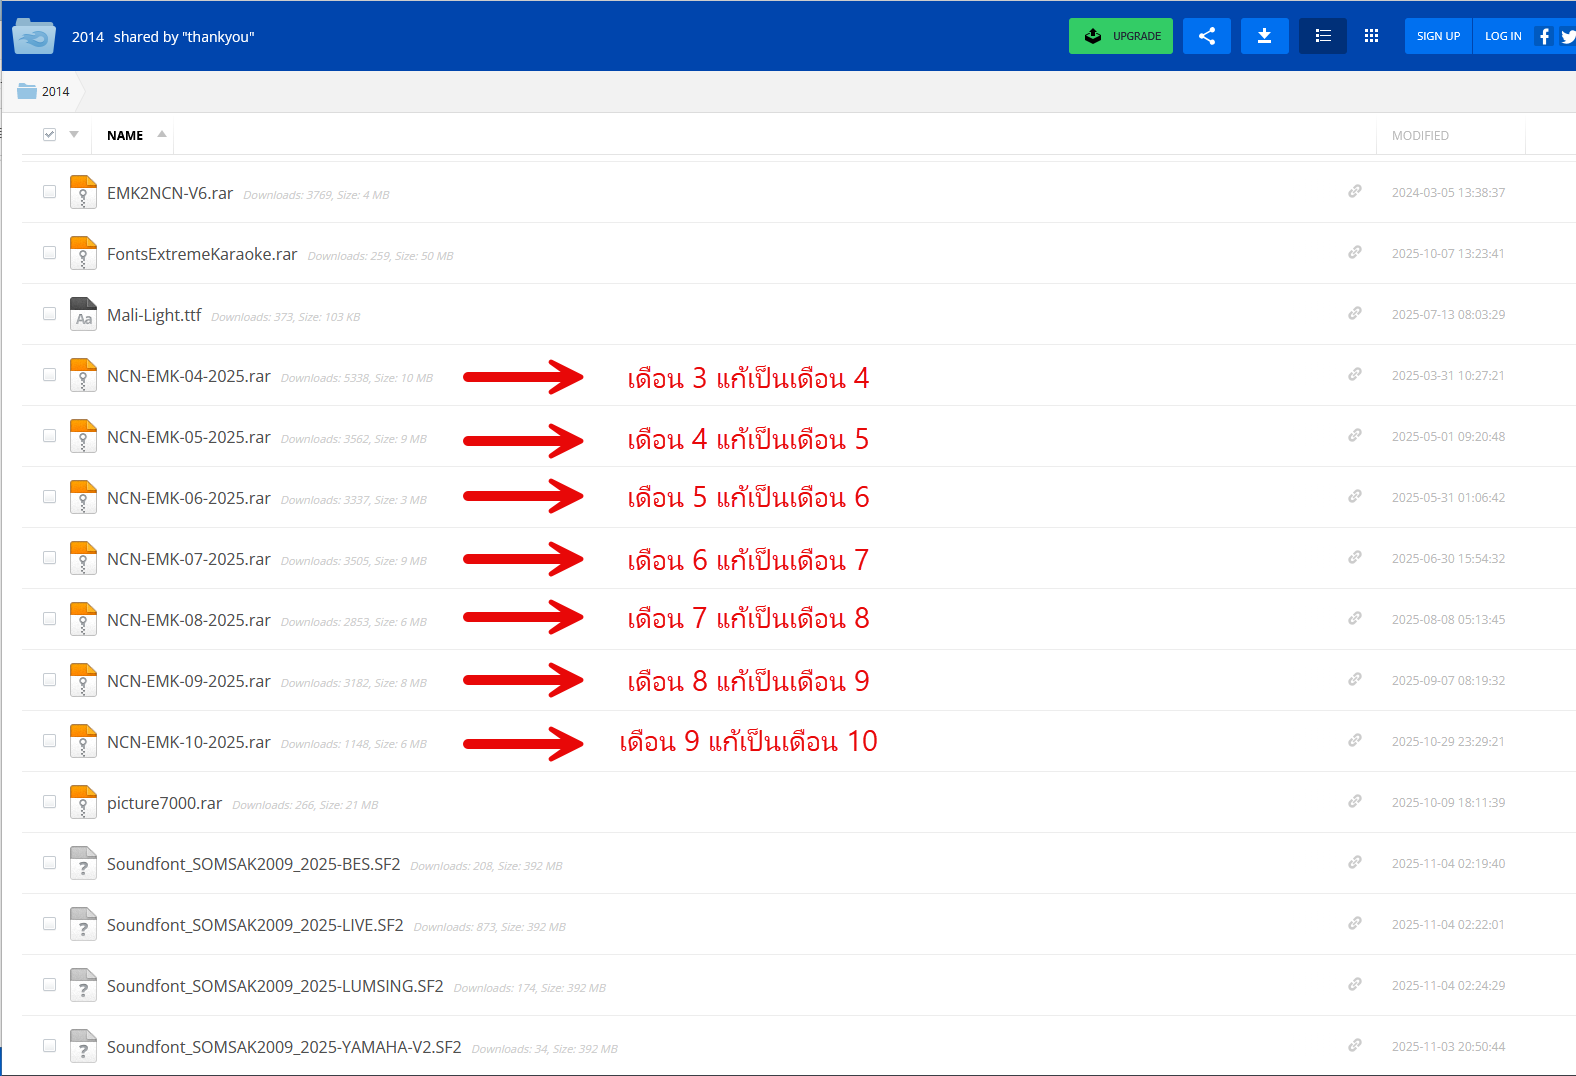Copy link icon for EMK2NCN-V6.rar
This screenshot has height=1076, width=1576.
(x=1354, y=191)
